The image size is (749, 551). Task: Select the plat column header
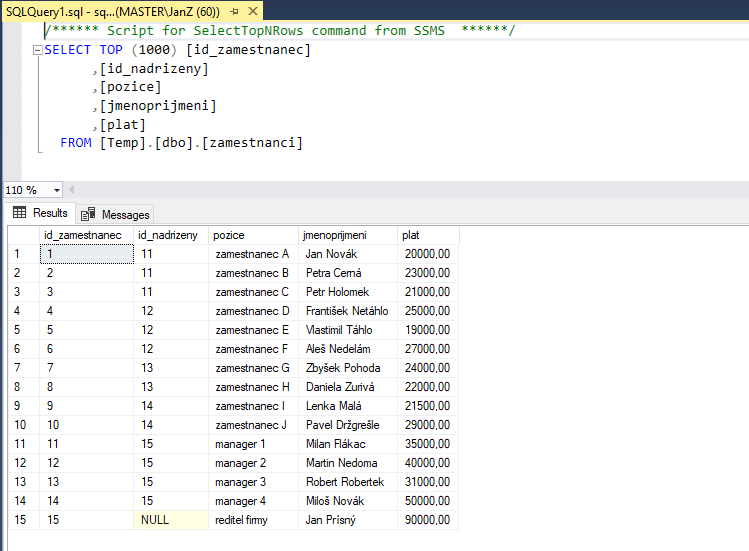(425, 235)
